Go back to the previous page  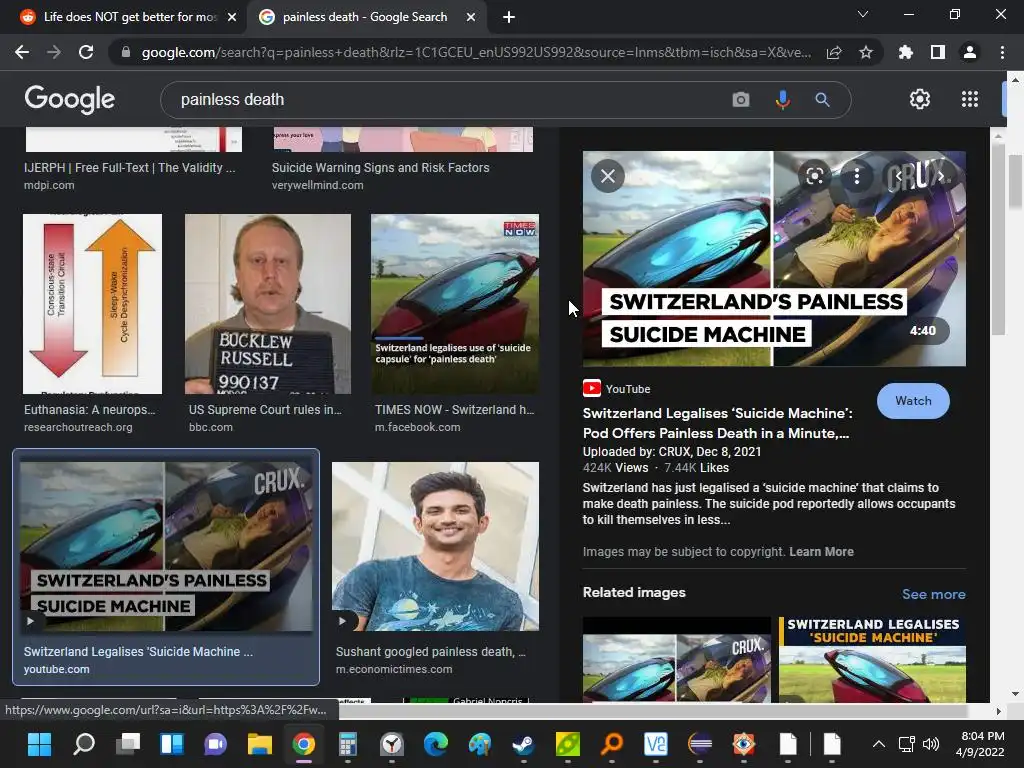[22, 52]
